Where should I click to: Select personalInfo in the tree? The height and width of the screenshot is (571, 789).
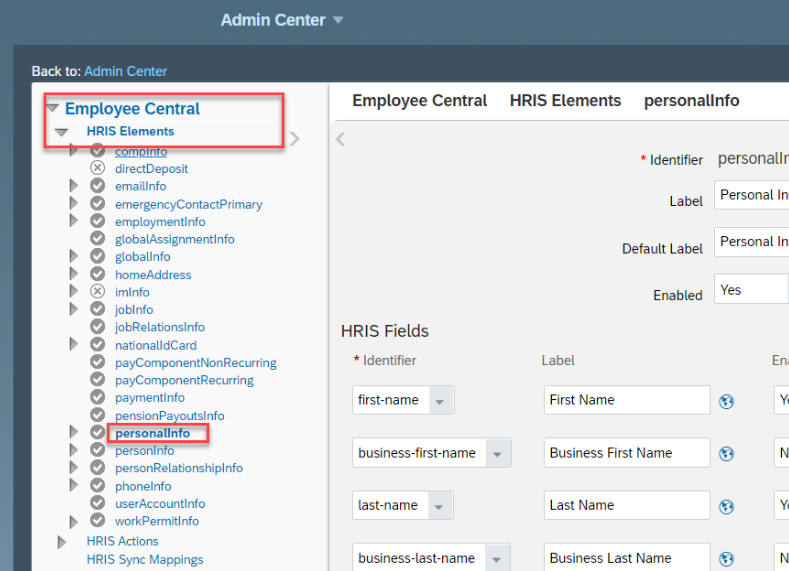(x=152, y=433)
